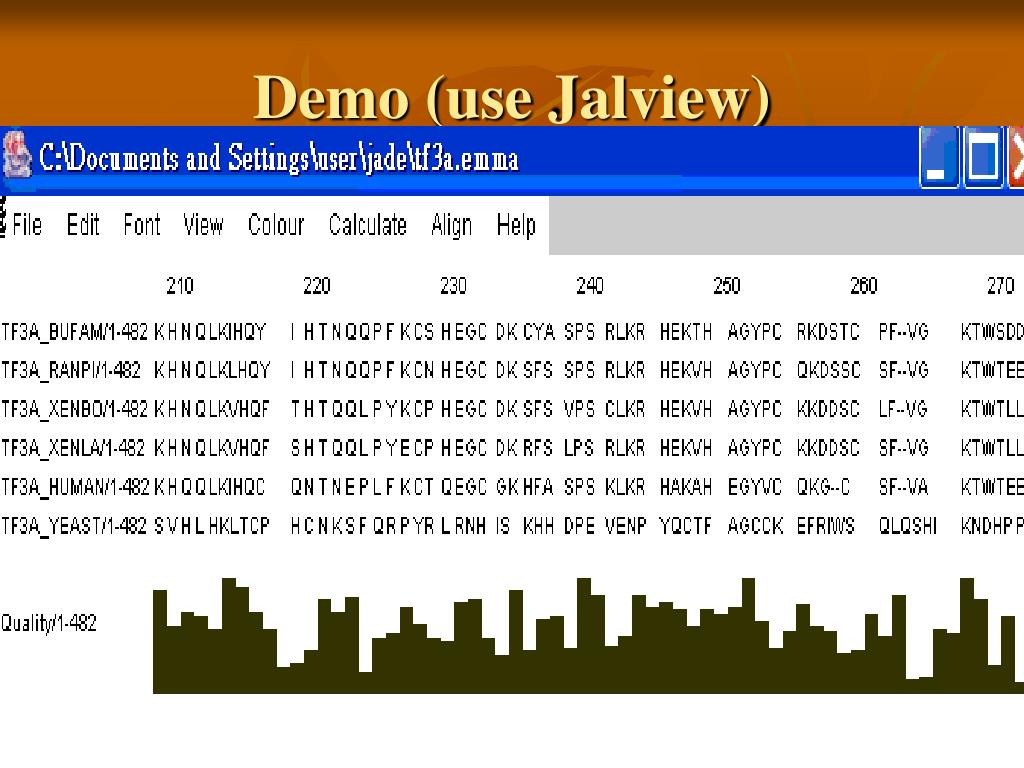Click residues SHTQQLPYECP in XENLA row
The image size is (1024, 768).
click(362, 448)
